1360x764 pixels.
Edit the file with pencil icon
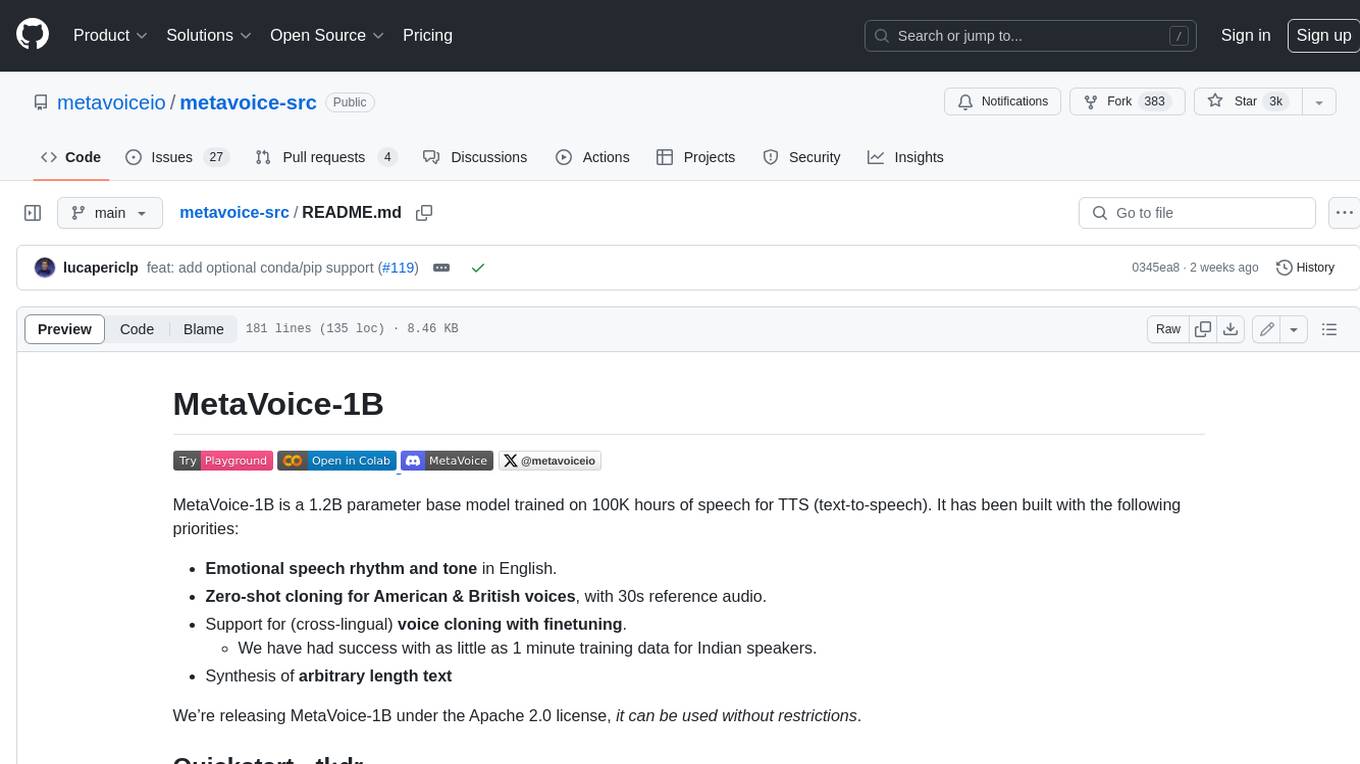pos(1267,329)
